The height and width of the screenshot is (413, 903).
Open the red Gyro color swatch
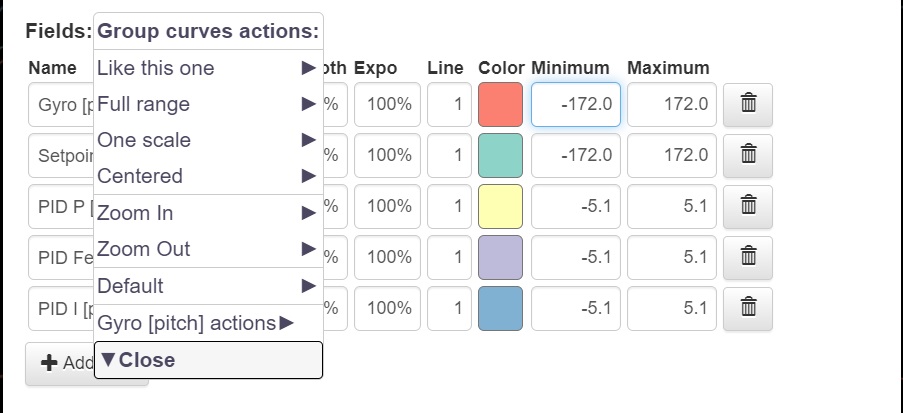click(500, 104)
